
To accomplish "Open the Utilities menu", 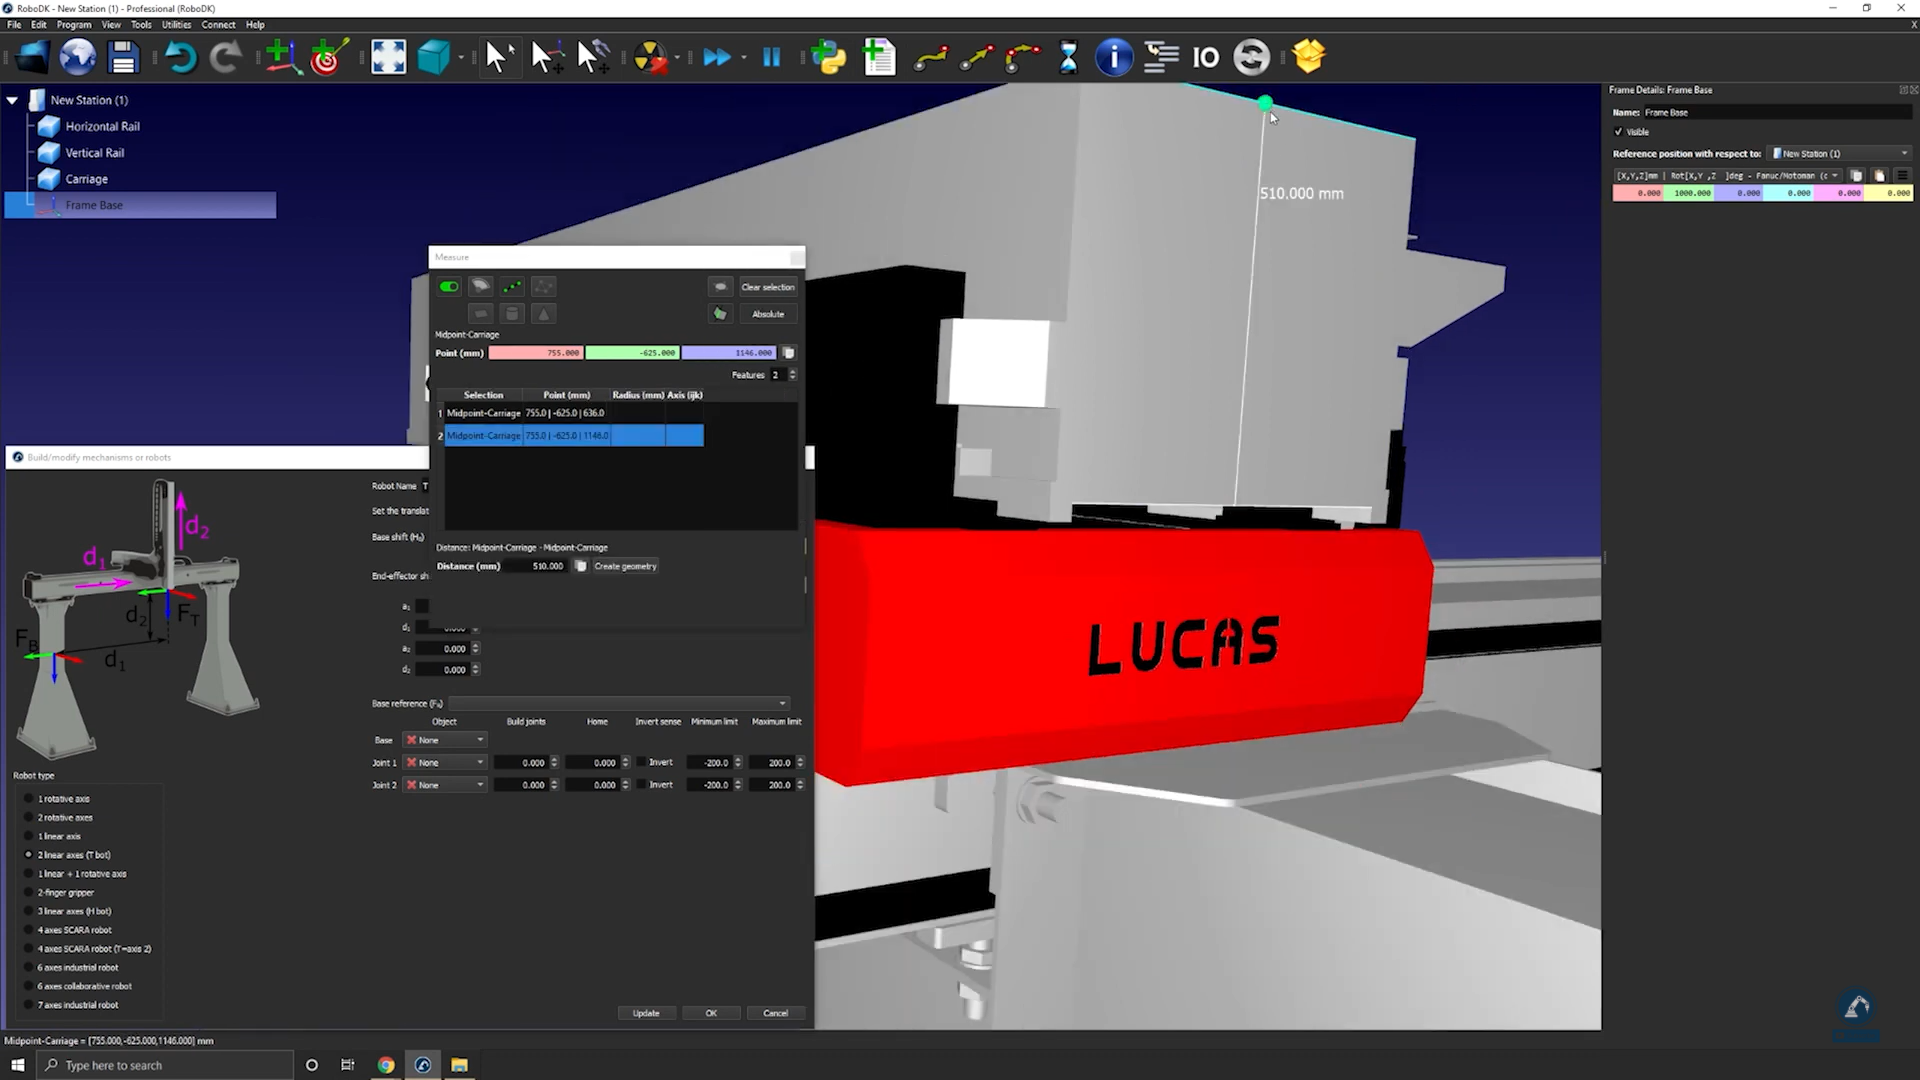I will [x=176, y=25].
